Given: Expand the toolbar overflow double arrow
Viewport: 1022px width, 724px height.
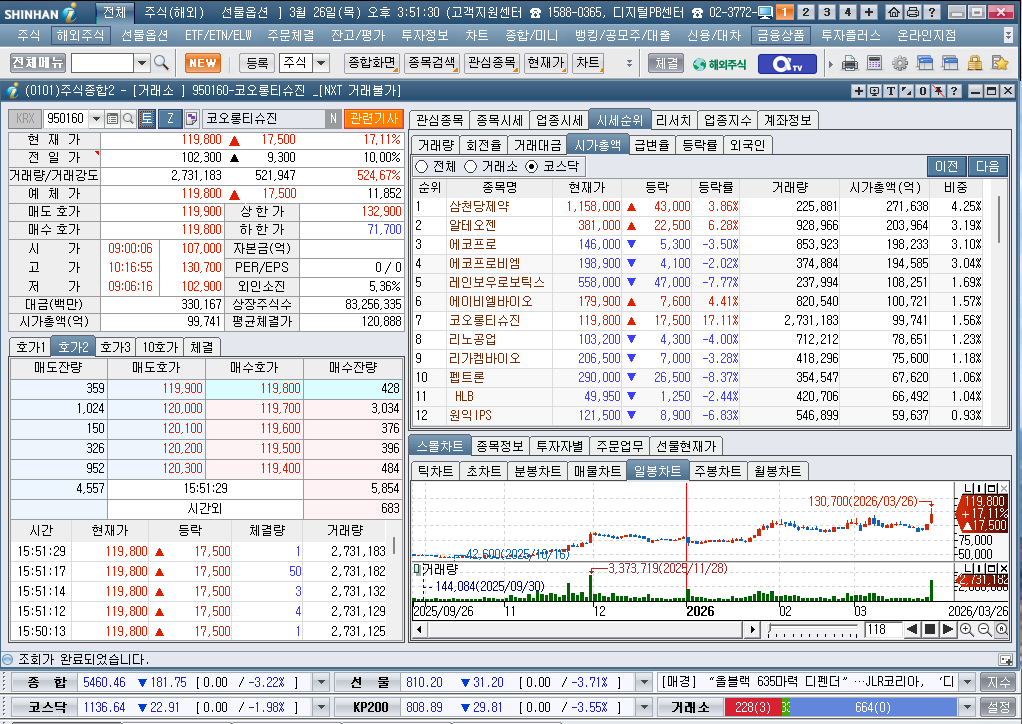Looking at the screenshot, I should pos(629,63).
